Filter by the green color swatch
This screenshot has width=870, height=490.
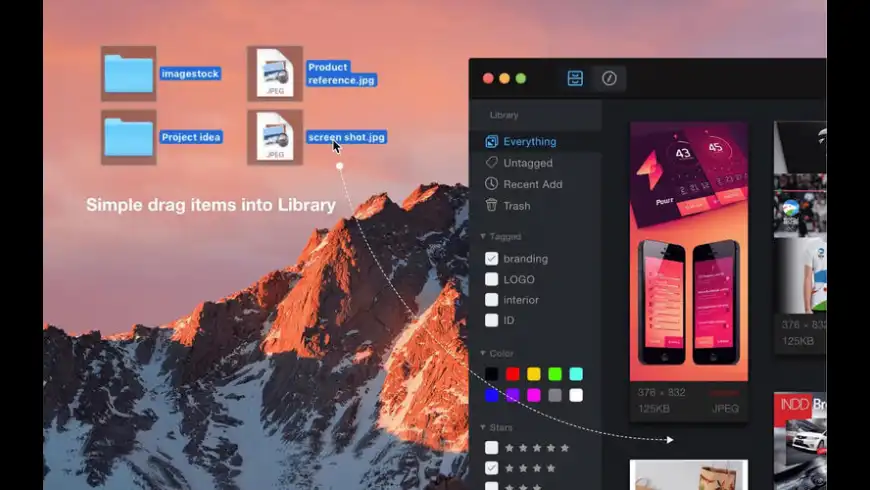[x=555, y=374]
